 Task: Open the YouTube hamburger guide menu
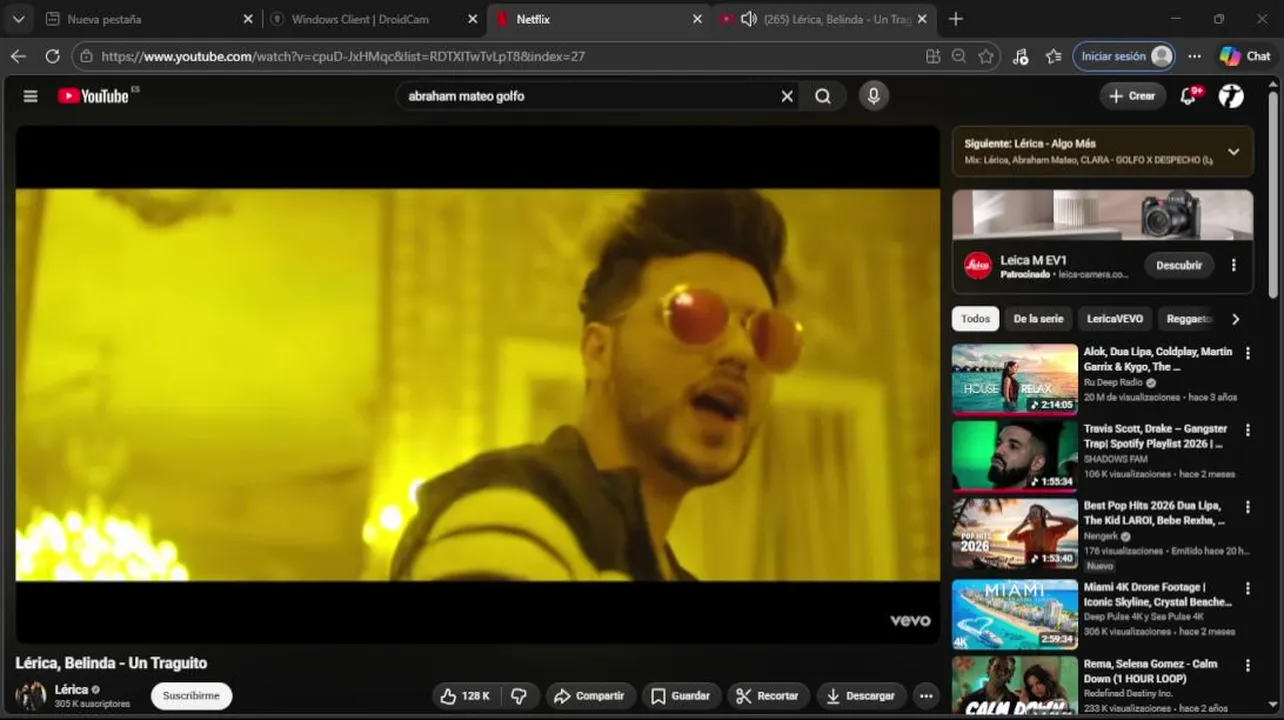click(30, 96)
